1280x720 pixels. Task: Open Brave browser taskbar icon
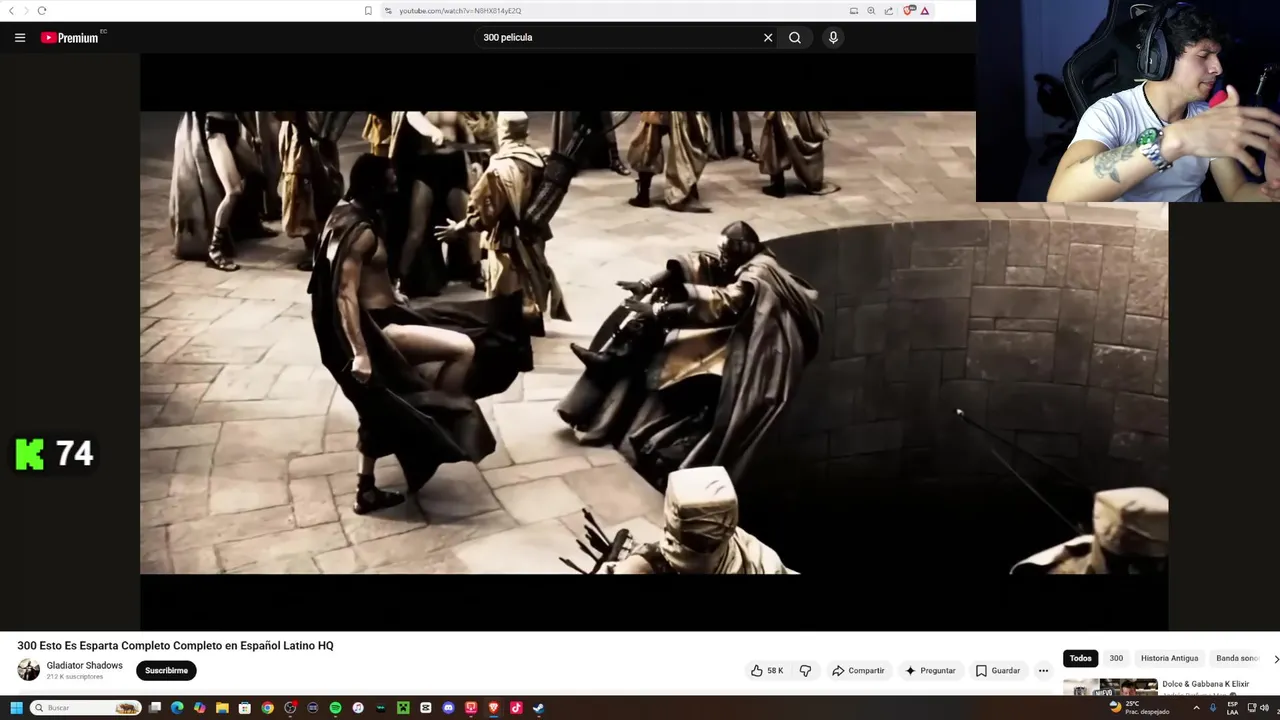coord(493,708)
